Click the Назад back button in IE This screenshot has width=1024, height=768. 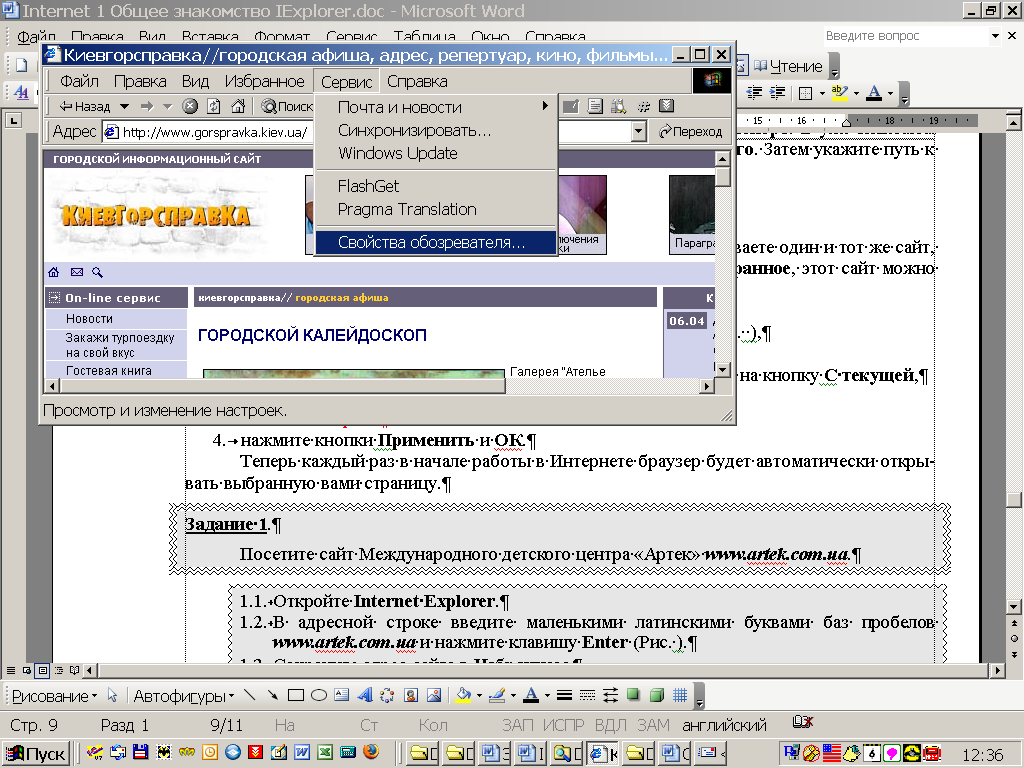[x=85, y=106]
